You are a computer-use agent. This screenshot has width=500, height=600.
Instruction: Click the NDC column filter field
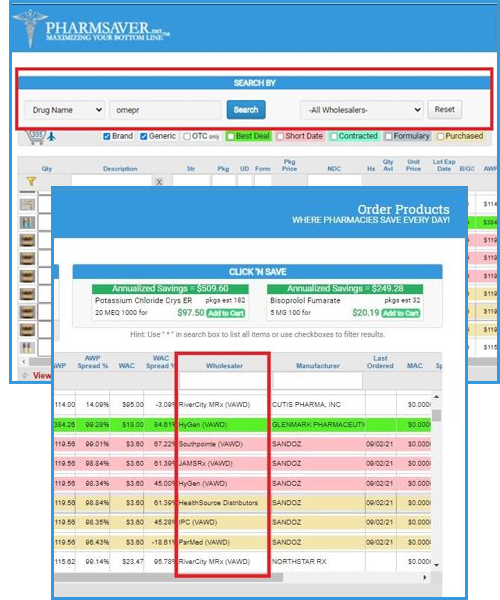pyautogui.click(x=334, y=180)
